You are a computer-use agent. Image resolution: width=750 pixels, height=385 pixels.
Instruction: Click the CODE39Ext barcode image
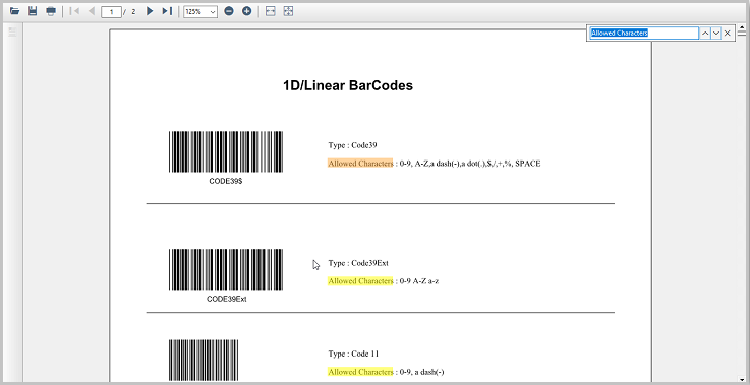point(226,269)
